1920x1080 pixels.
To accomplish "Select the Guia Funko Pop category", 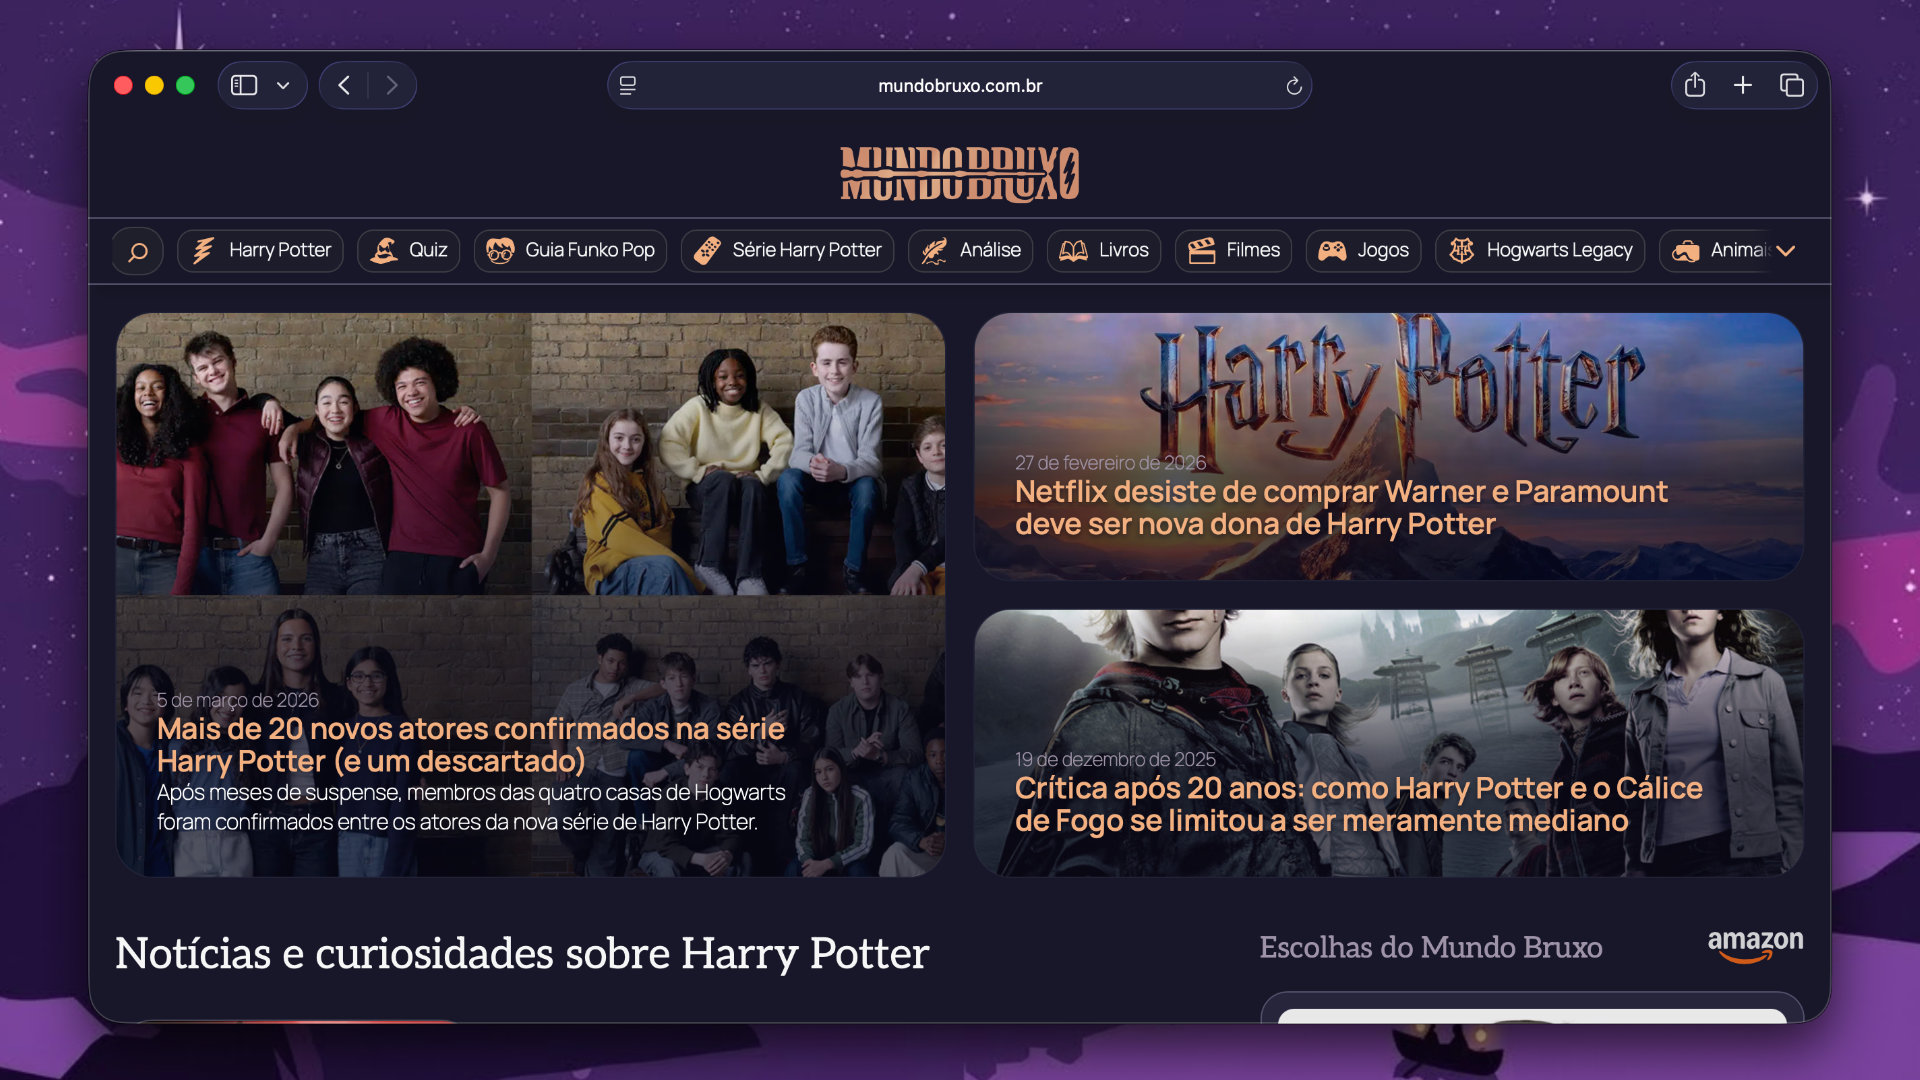I will 571,250.
